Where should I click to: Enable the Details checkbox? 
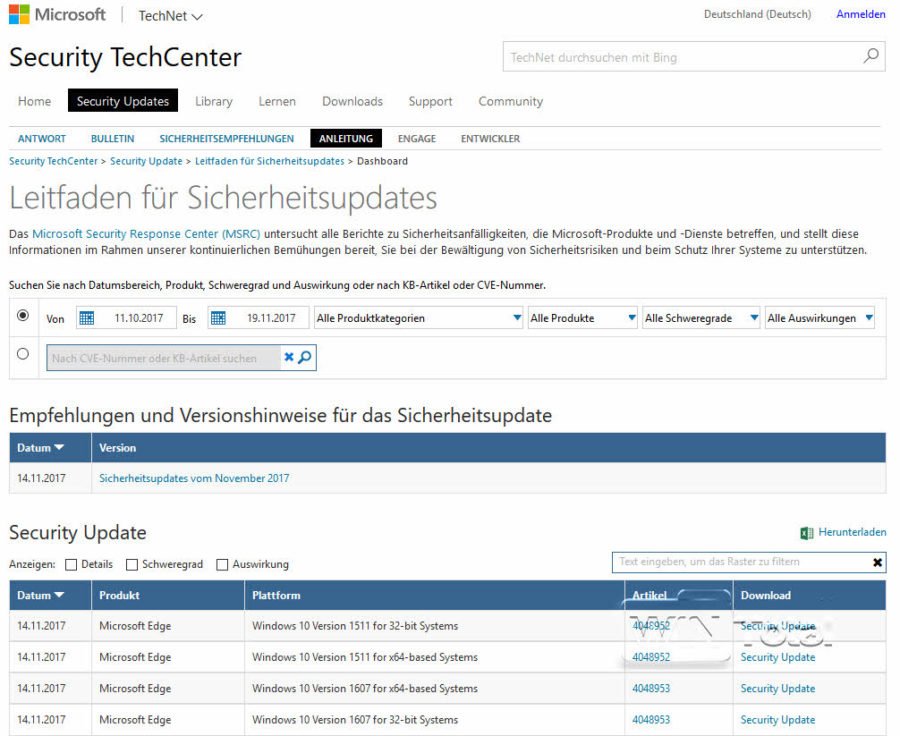pyautogui.click(x=68, y=564)
